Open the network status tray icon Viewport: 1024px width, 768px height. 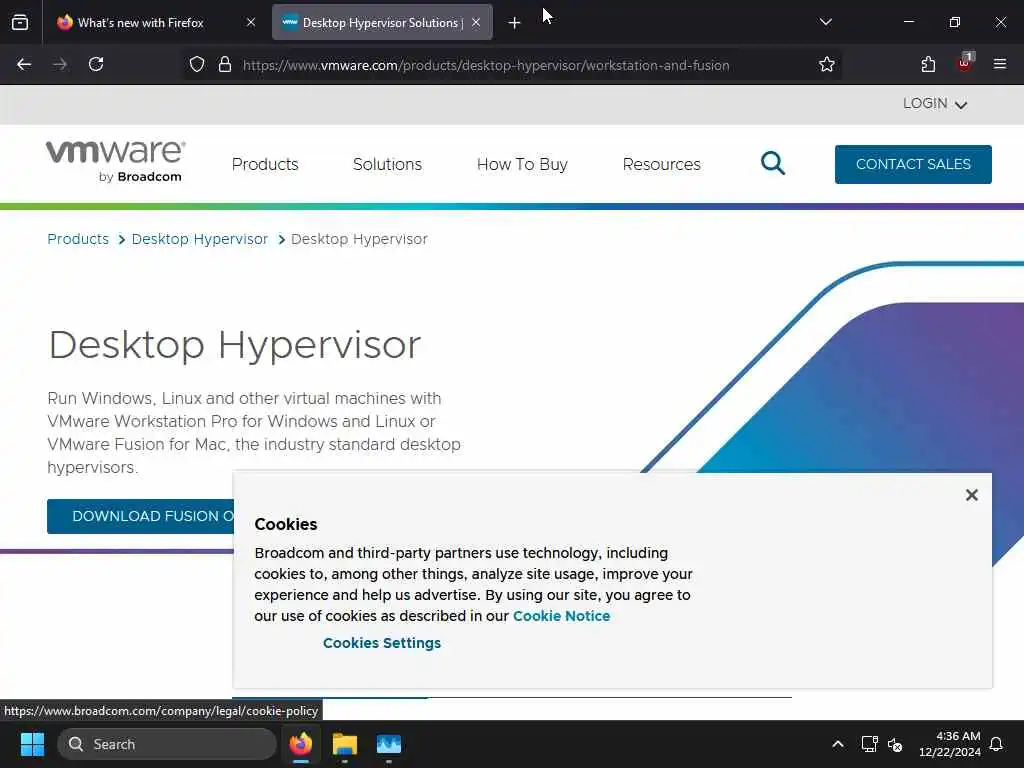[870, 744]
